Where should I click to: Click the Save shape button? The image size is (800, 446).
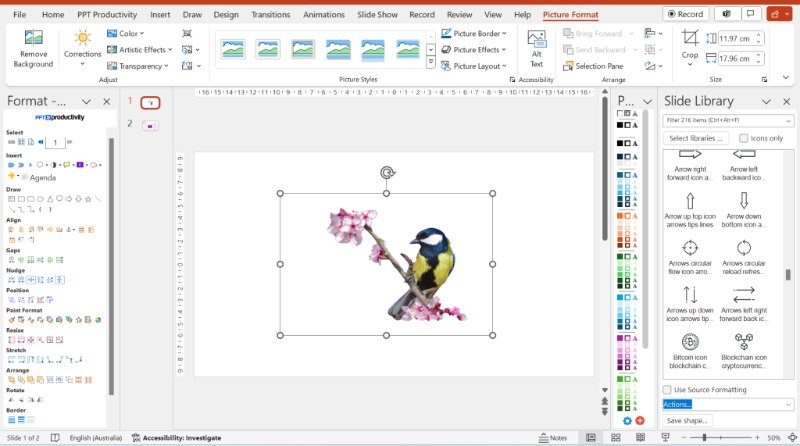point(687,421)
